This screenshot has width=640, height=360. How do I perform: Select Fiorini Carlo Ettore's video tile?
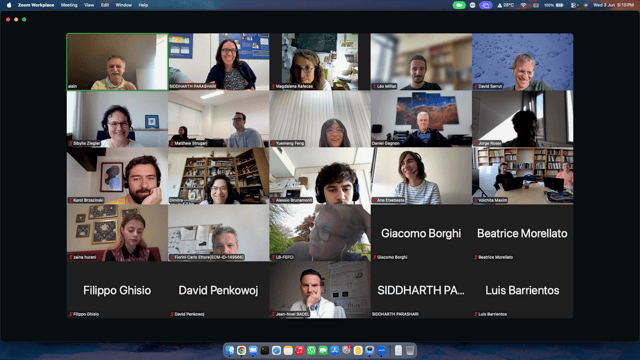point(218,233)
